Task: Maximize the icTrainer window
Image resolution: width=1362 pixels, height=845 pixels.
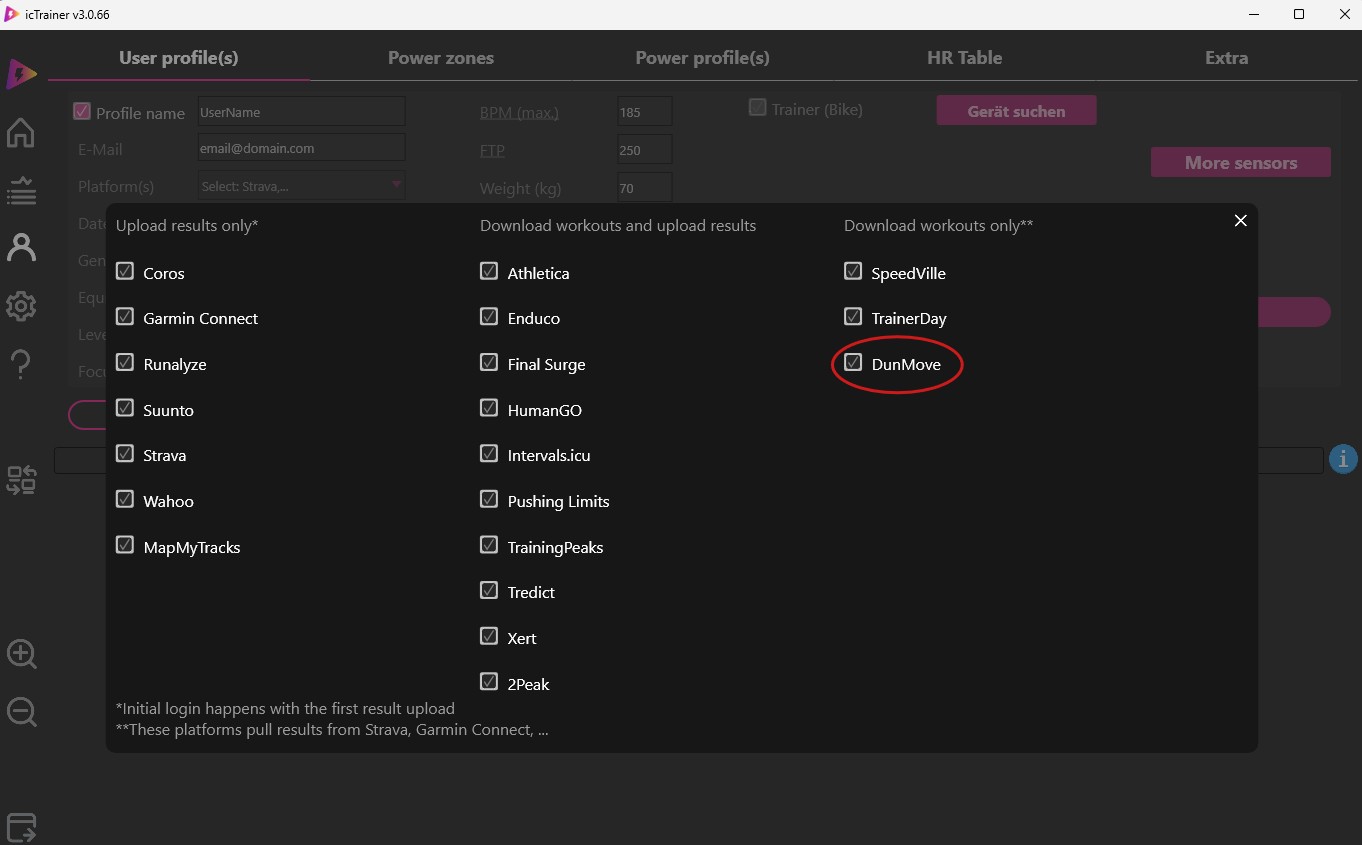Action: 1299,14
